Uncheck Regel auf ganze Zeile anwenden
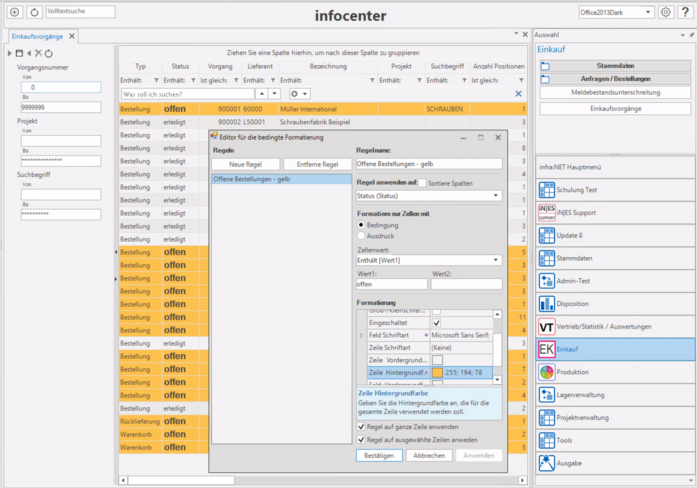The height and width of the screenshot is (488, 697). coord(362,426)
